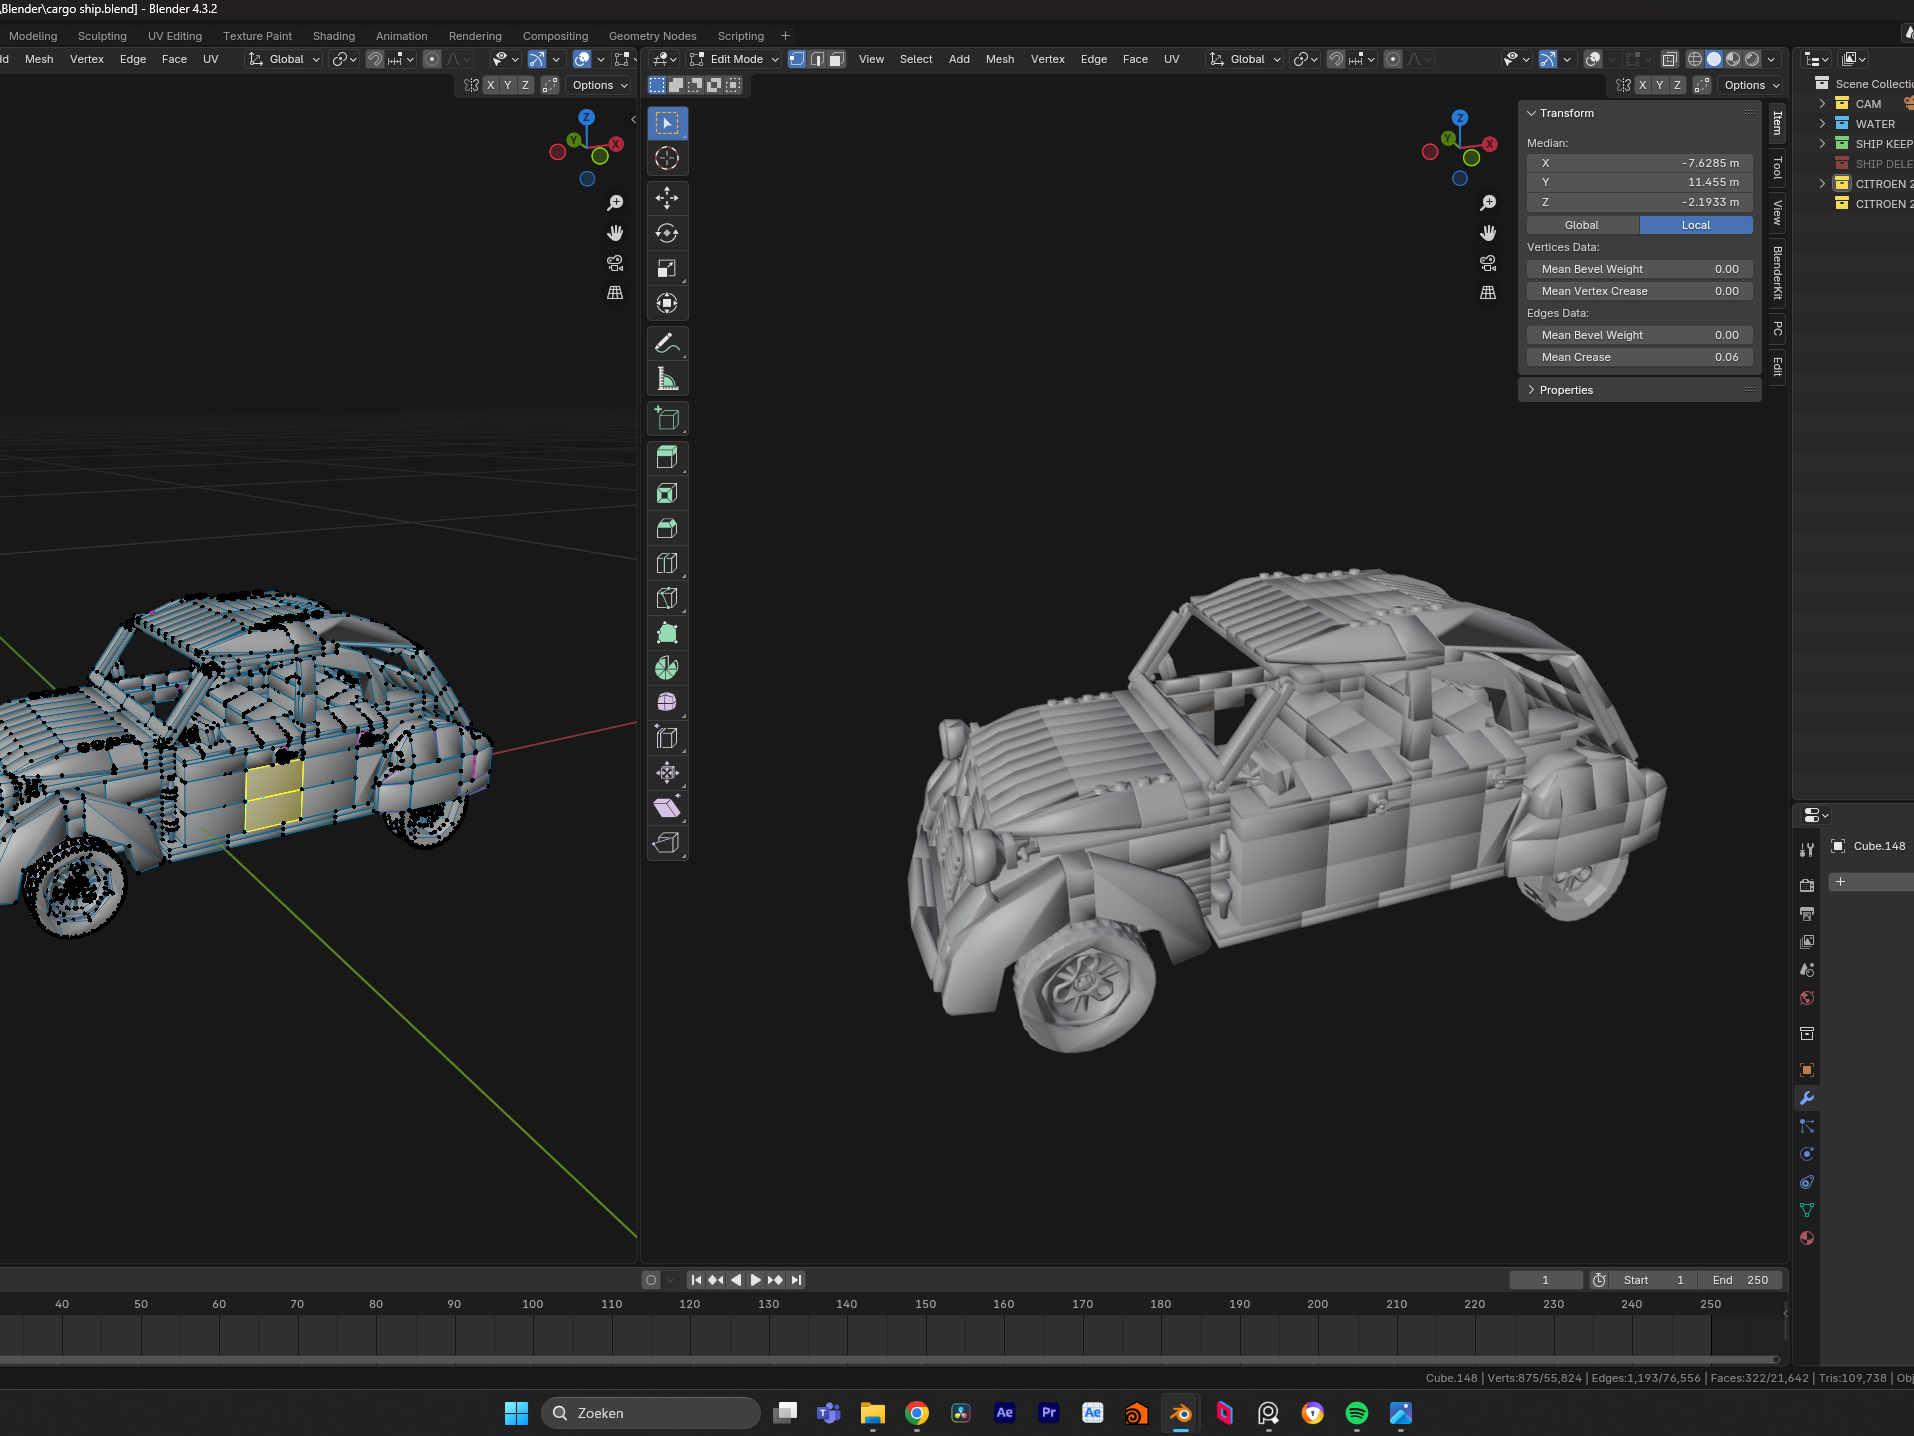
Task: Click the End frame field
Action: click(1741, 1280)
